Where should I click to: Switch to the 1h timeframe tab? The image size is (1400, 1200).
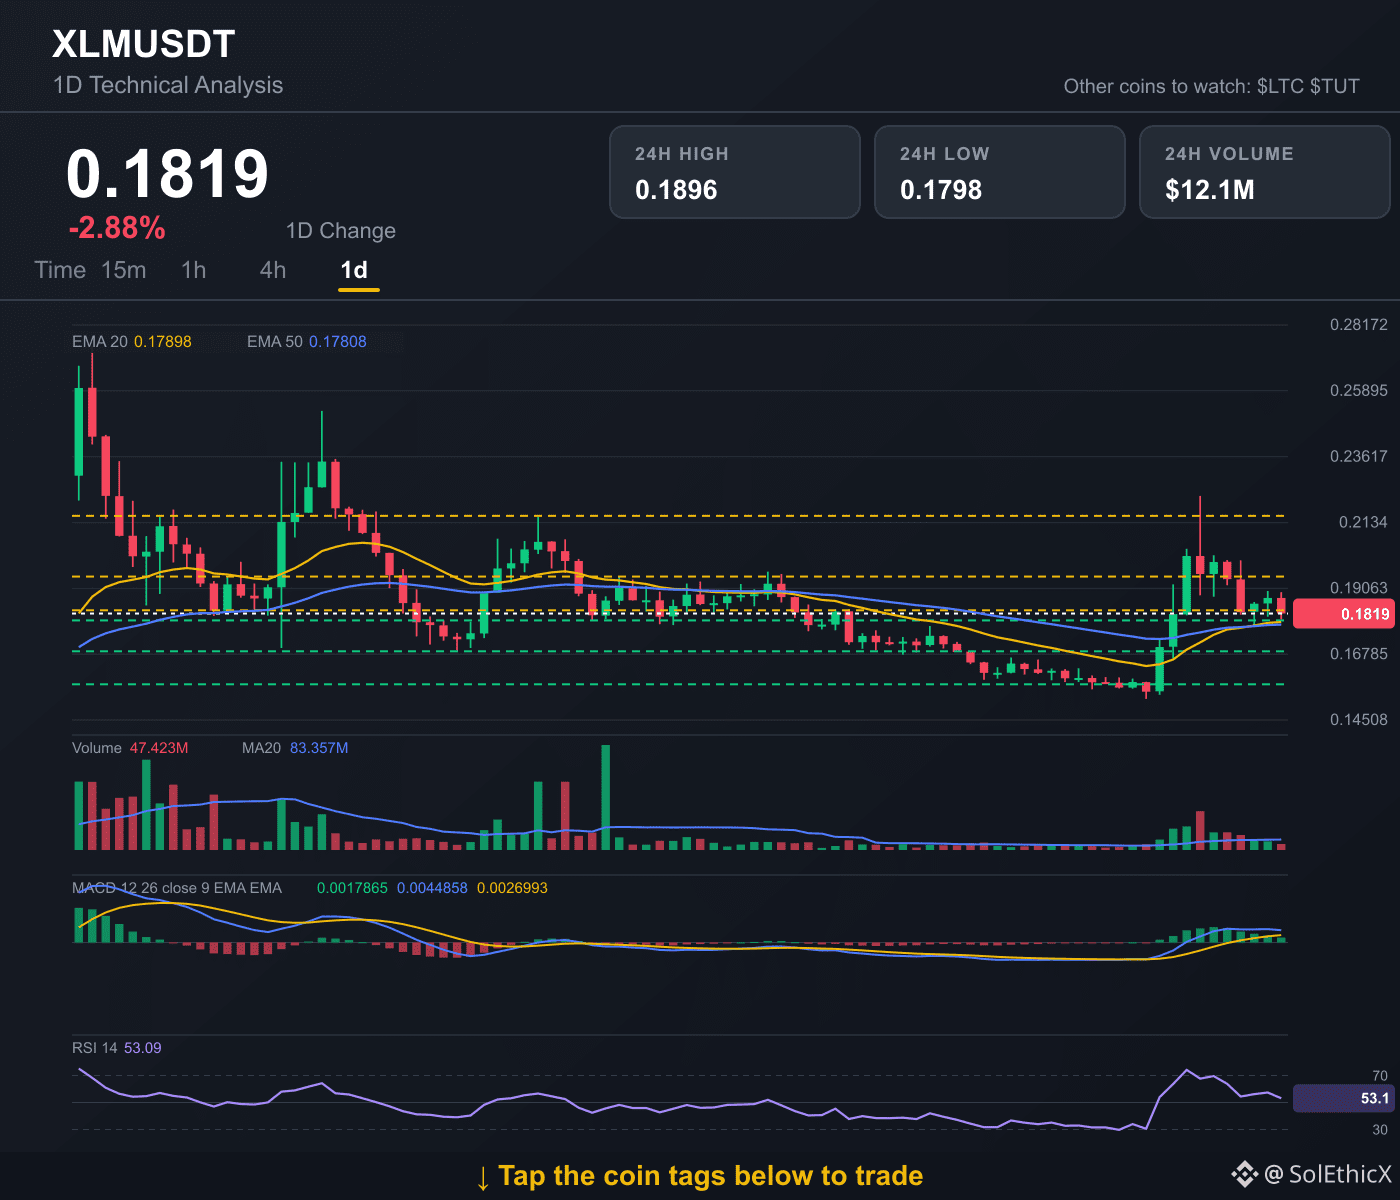194,270
